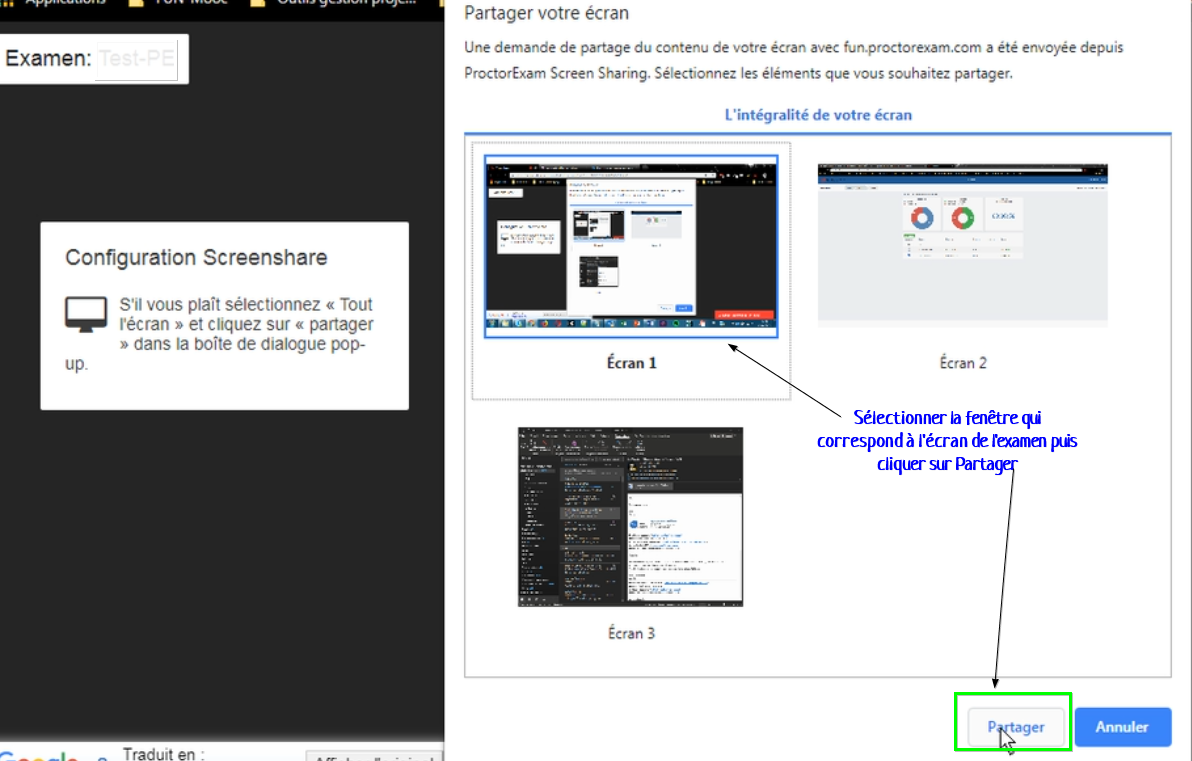1192x761 pixels.
Task: Cancel sharing with the Annuler button
Action: 1122,727
